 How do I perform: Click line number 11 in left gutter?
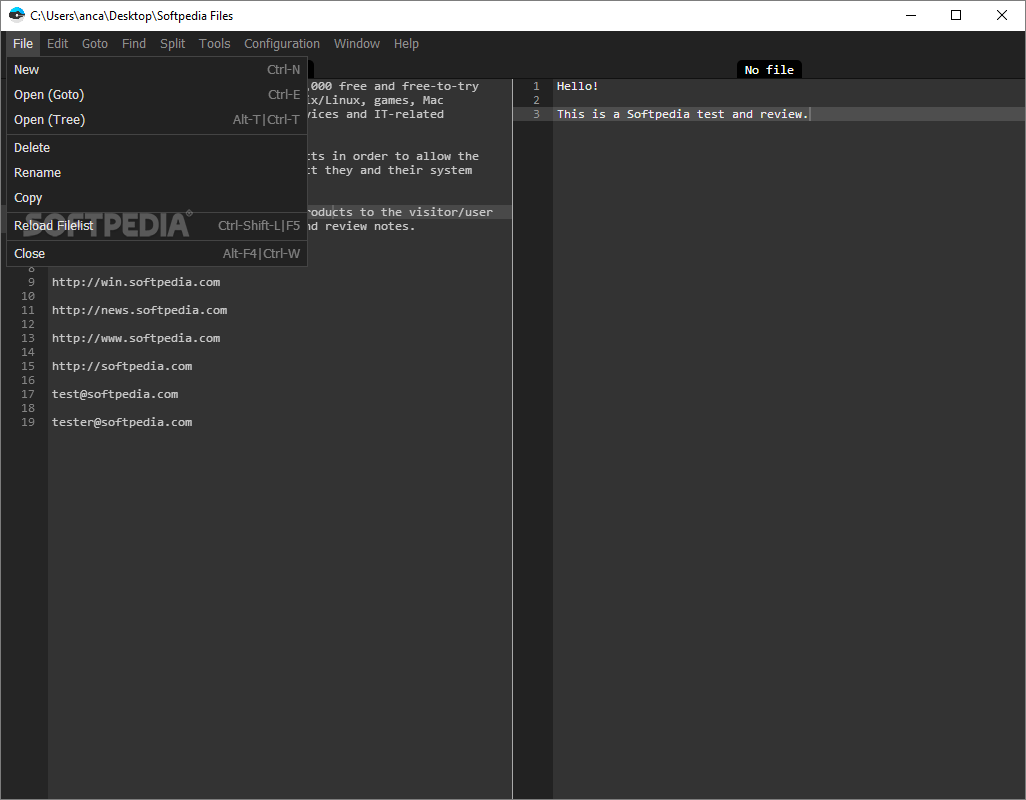pyautogui.click(x=28, y=310)
